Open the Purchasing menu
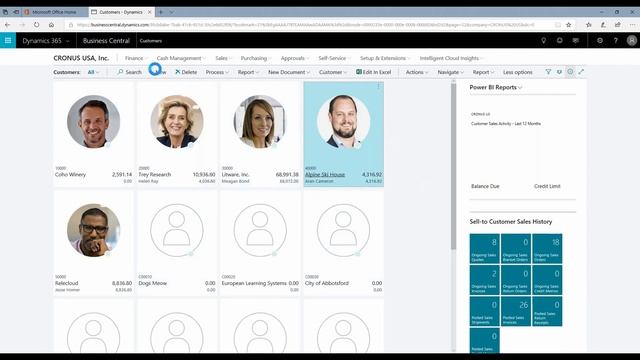This screenshot has width=640, height=360. coord(256,58)
